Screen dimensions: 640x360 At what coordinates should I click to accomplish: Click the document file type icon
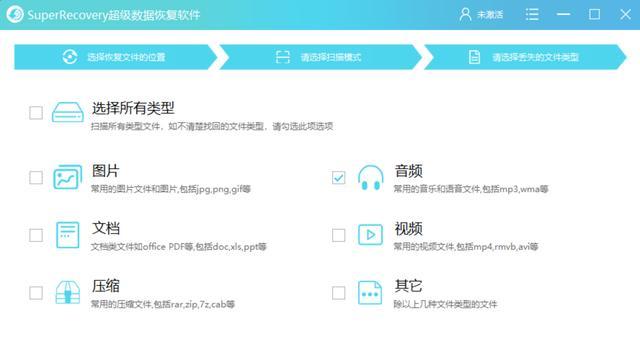click(x=67, y=235)
